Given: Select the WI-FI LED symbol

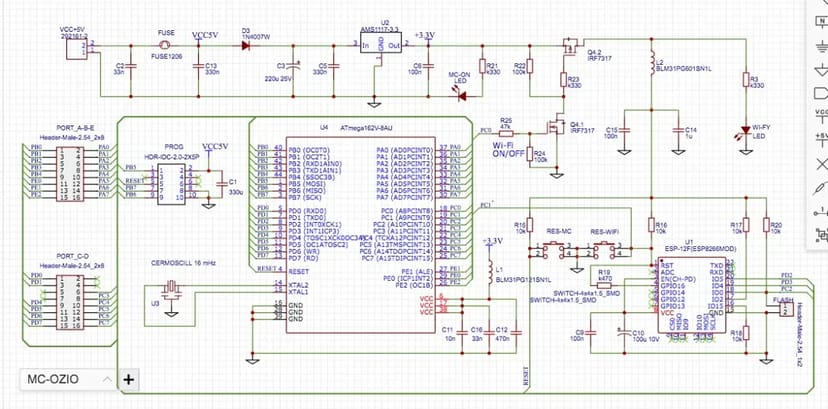Looking at the screenshot, I should (x=741, y=131).
